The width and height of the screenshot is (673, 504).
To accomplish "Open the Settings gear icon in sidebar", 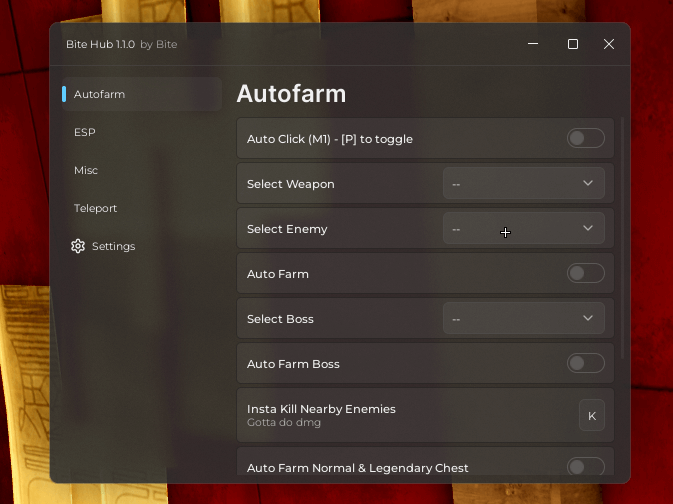I will click(78, 246).
